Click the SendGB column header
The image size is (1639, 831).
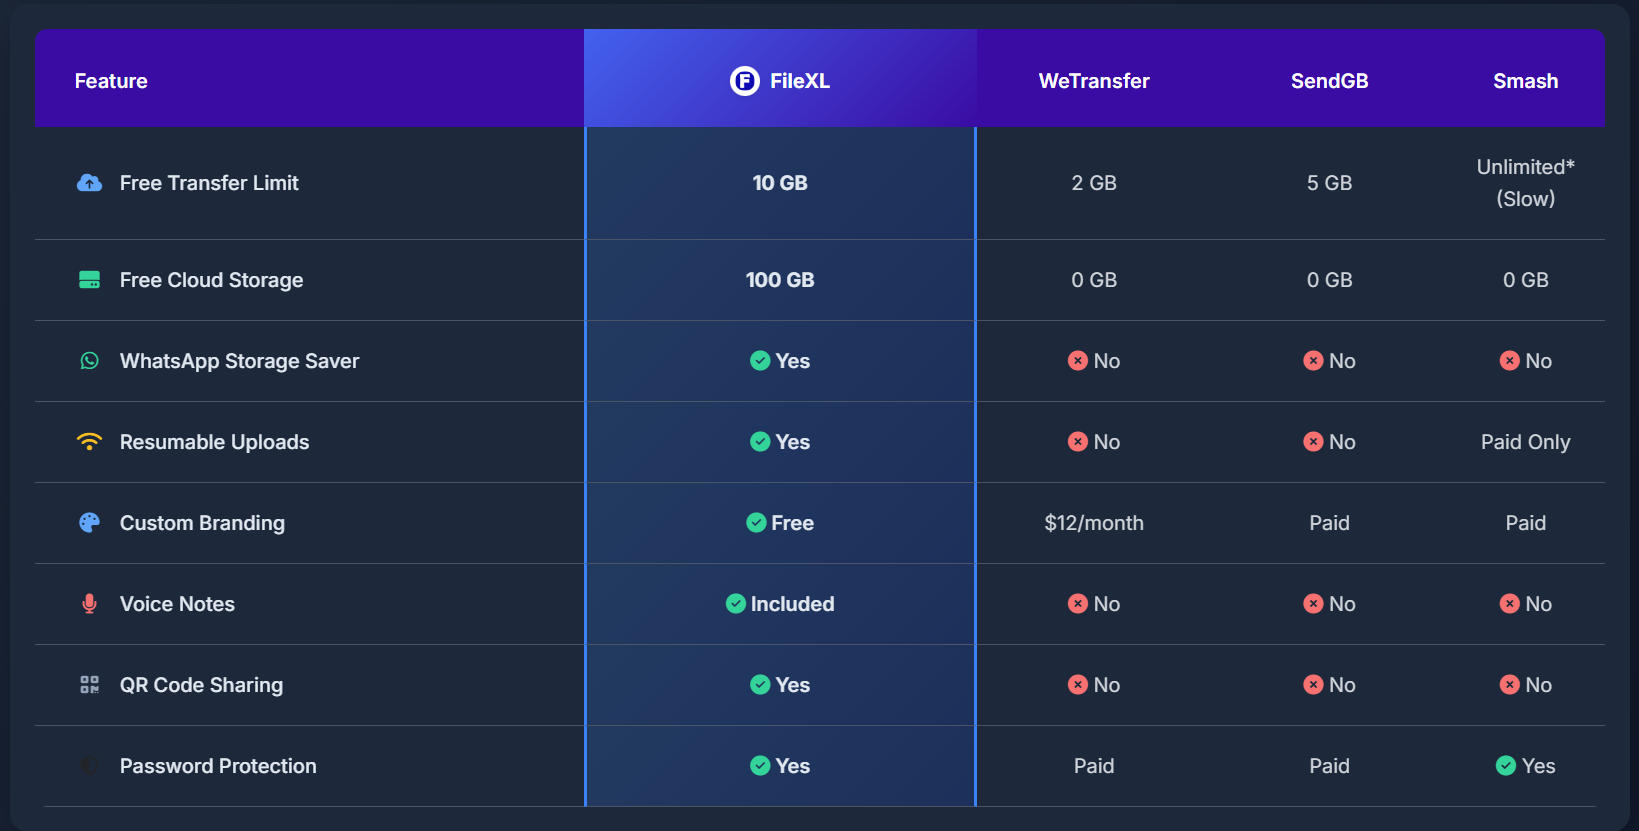pyautogui.click(x=1330, y=81)
